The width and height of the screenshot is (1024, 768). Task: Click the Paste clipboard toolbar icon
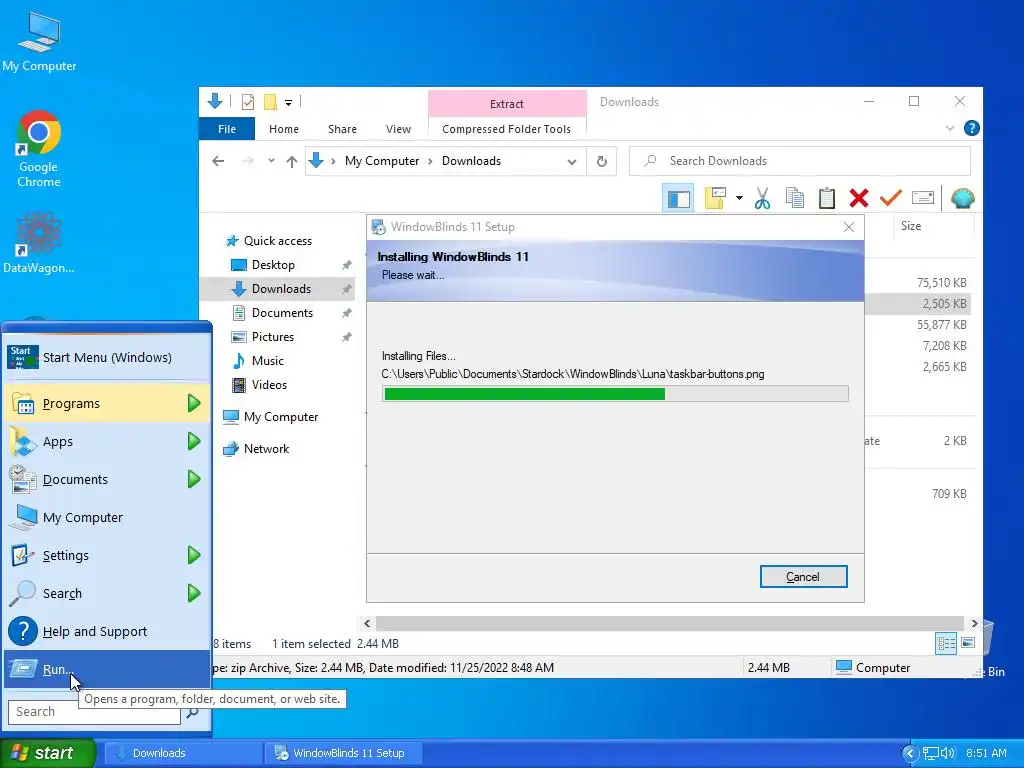pyautogui.click(x=827, y=198)
